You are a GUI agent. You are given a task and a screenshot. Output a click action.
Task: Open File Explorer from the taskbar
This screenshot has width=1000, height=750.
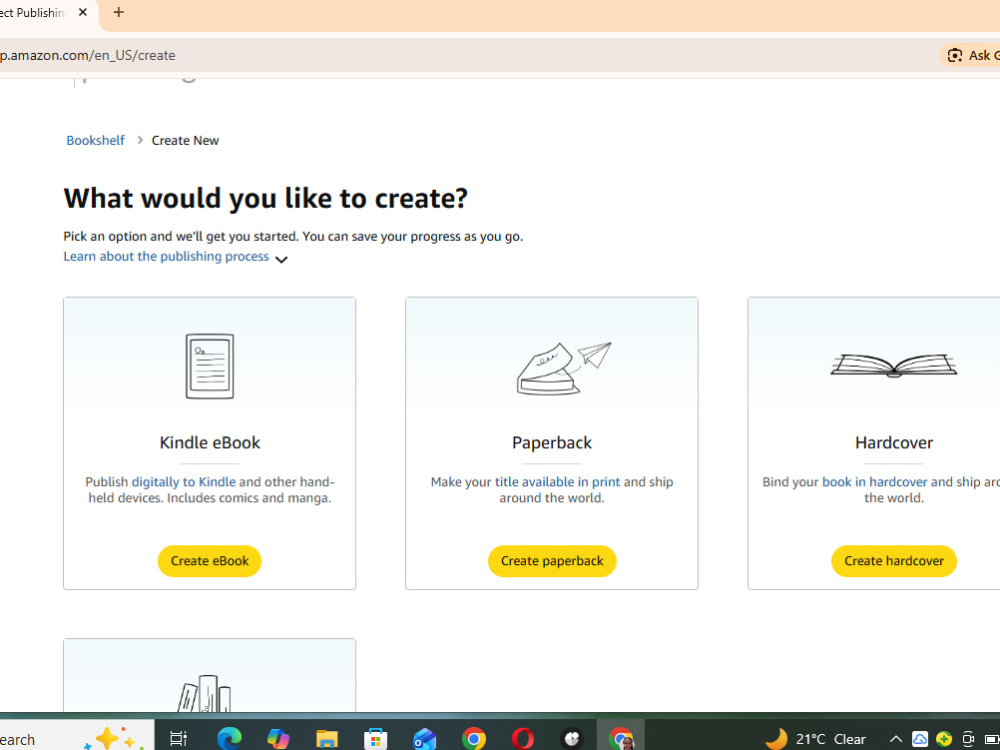pos(327,739)
